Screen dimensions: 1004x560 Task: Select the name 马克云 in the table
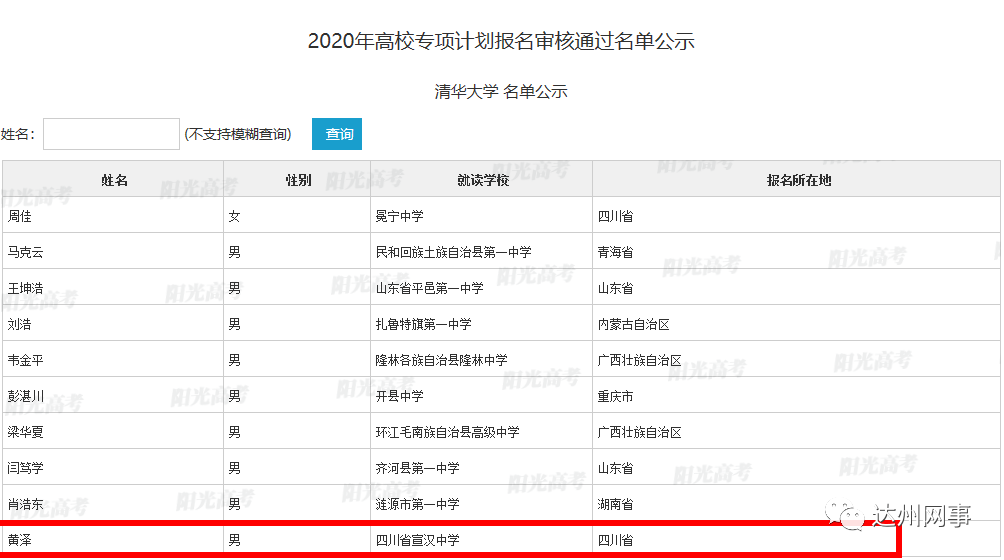pos(26,252)
